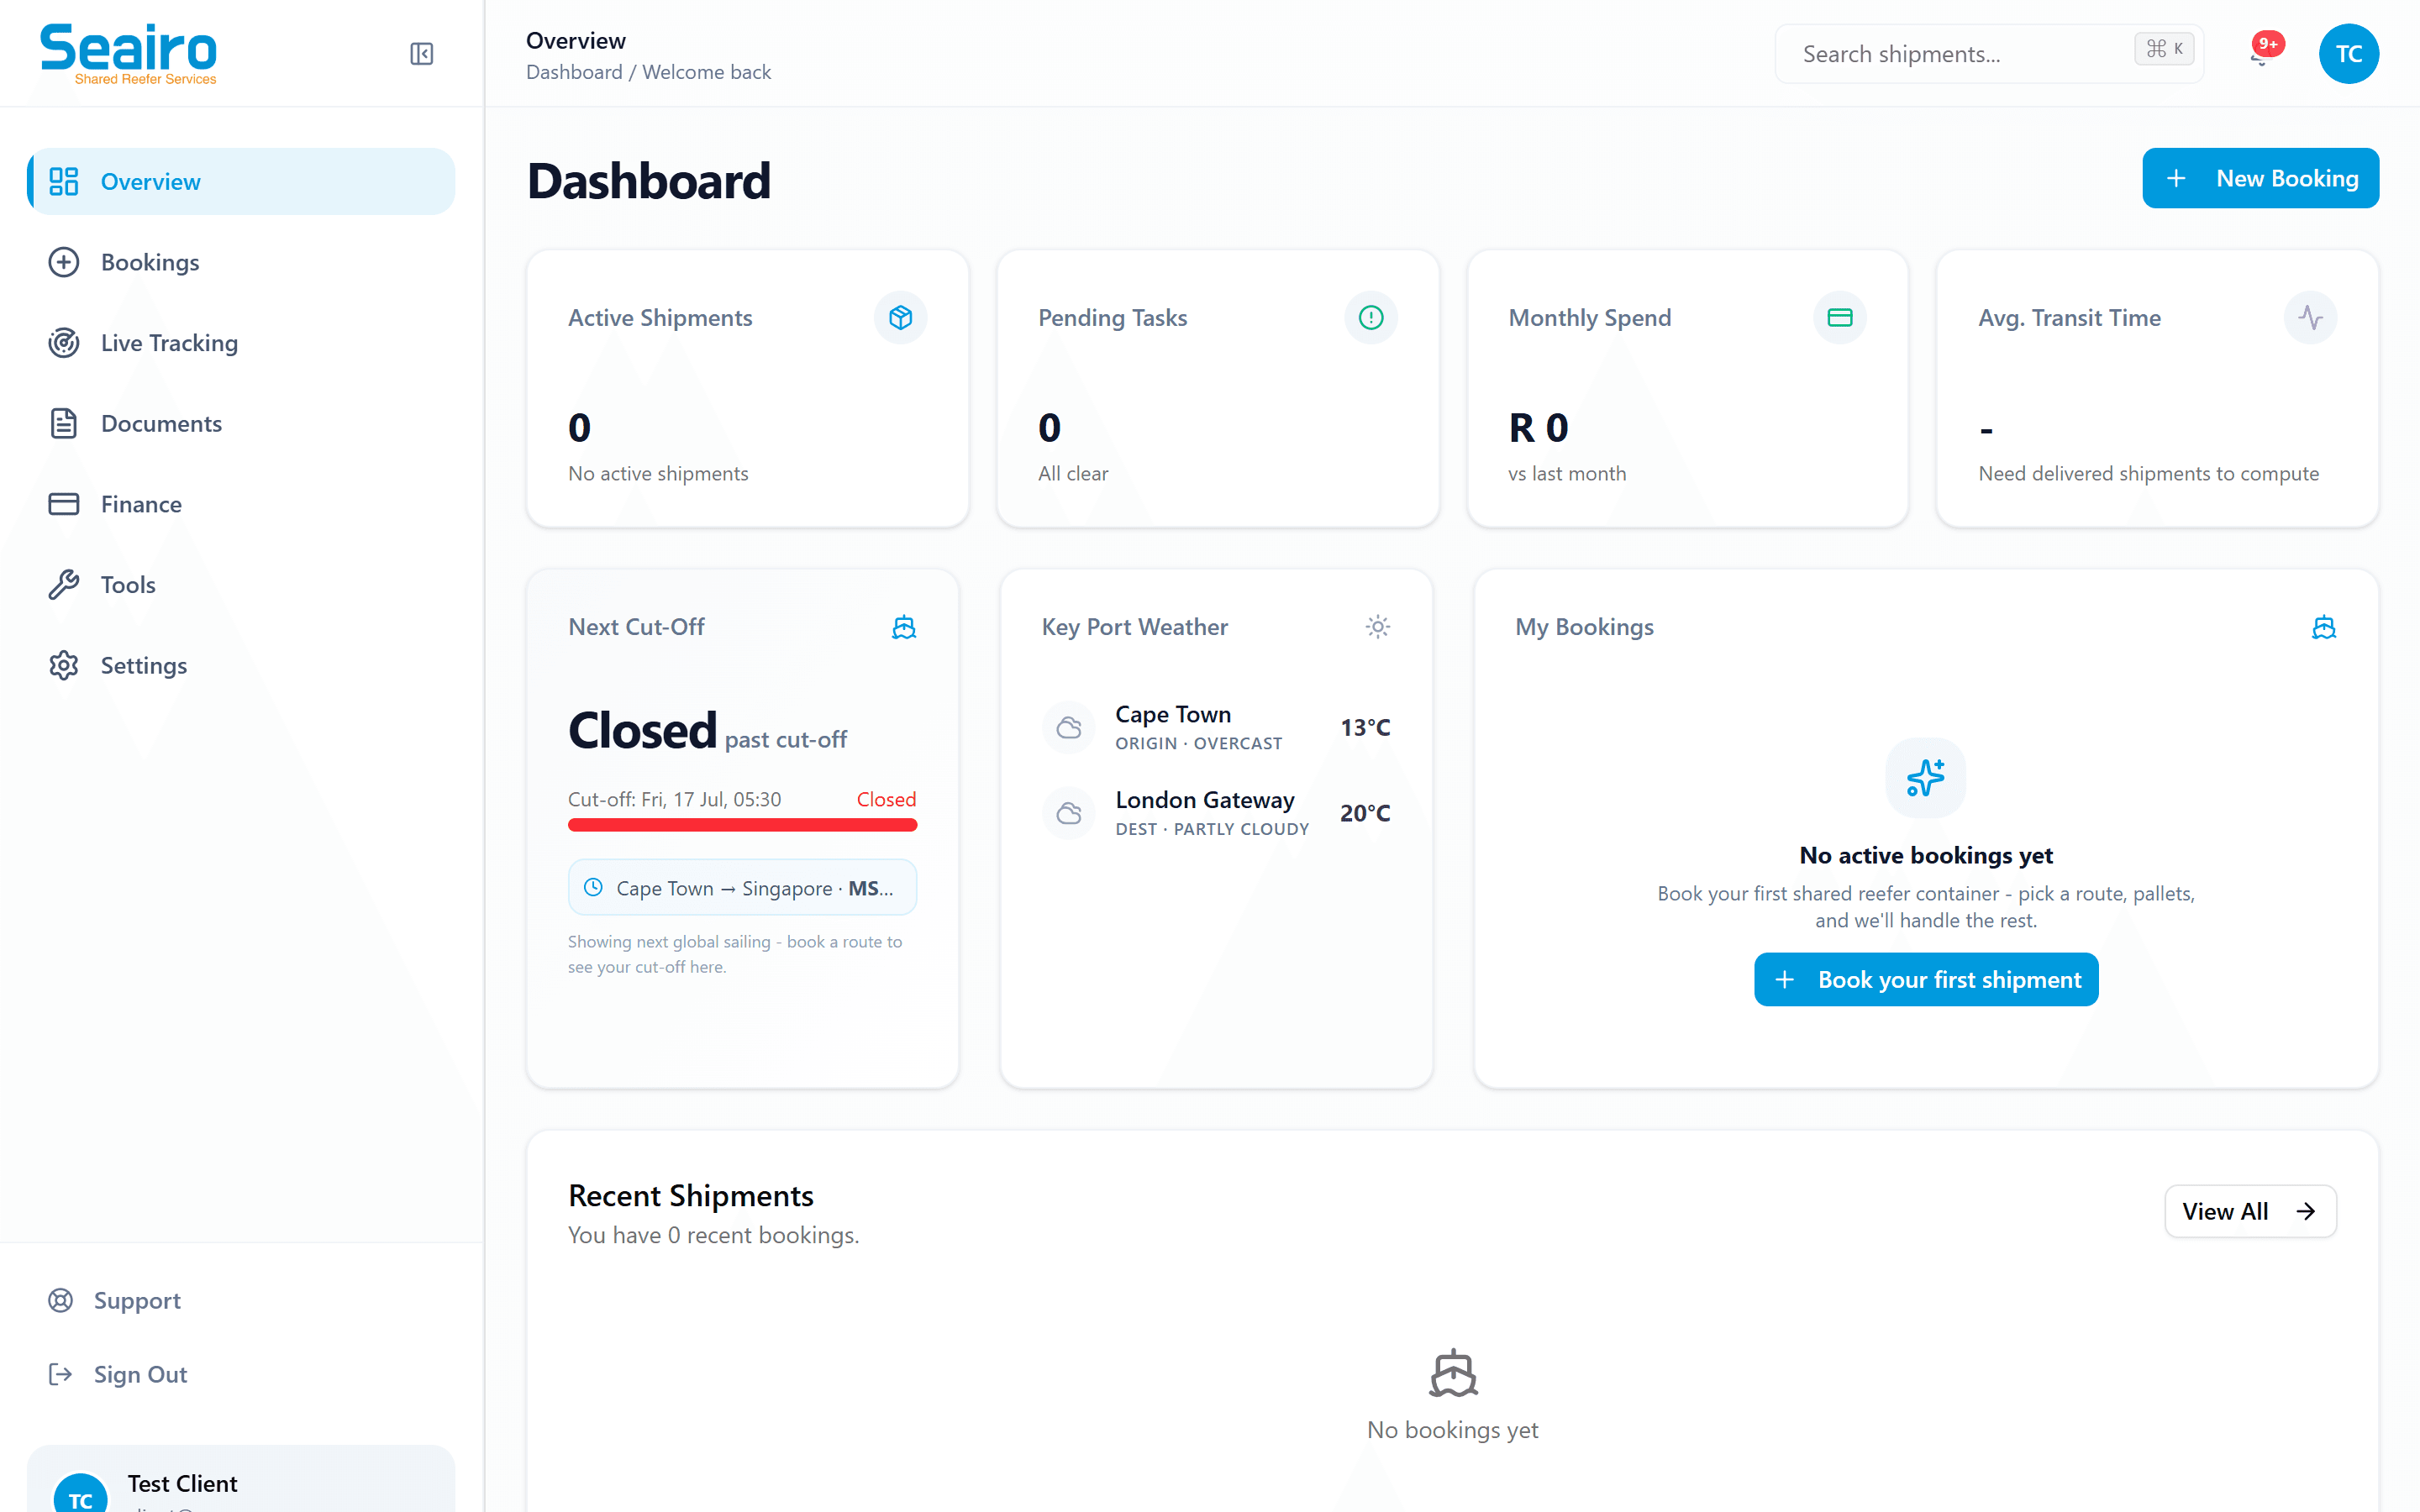
Task: Click sparkle icon above No active bookings
Action: pyautogui.click(x=1925, y=777)
